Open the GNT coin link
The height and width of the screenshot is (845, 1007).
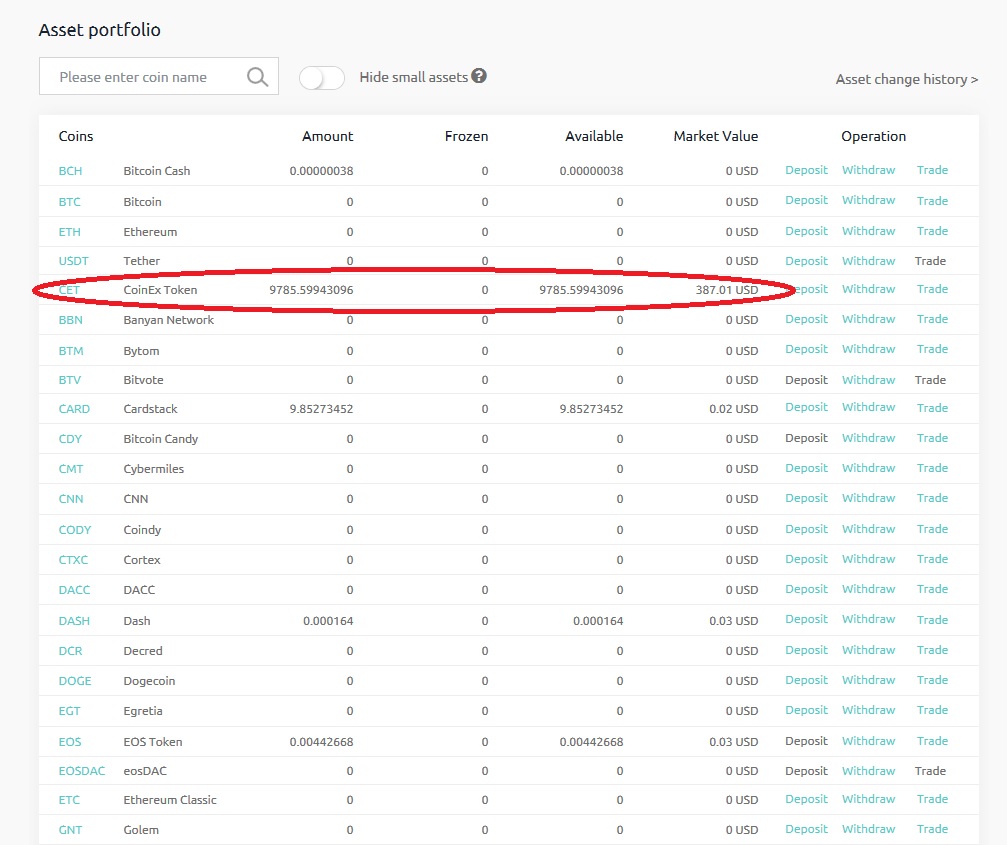click(70, 830)
